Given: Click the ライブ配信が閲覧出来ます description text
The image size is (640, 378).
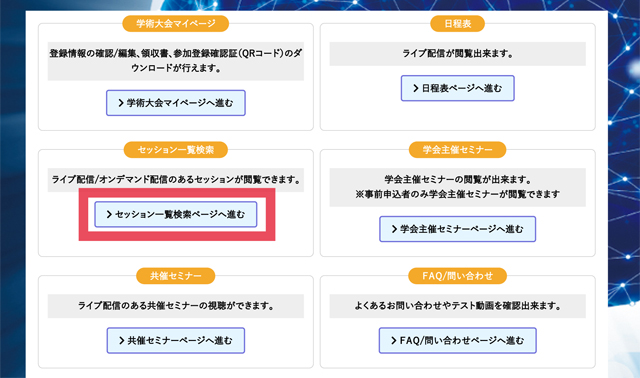Looking at the screenshot, I should click(458, 53).
